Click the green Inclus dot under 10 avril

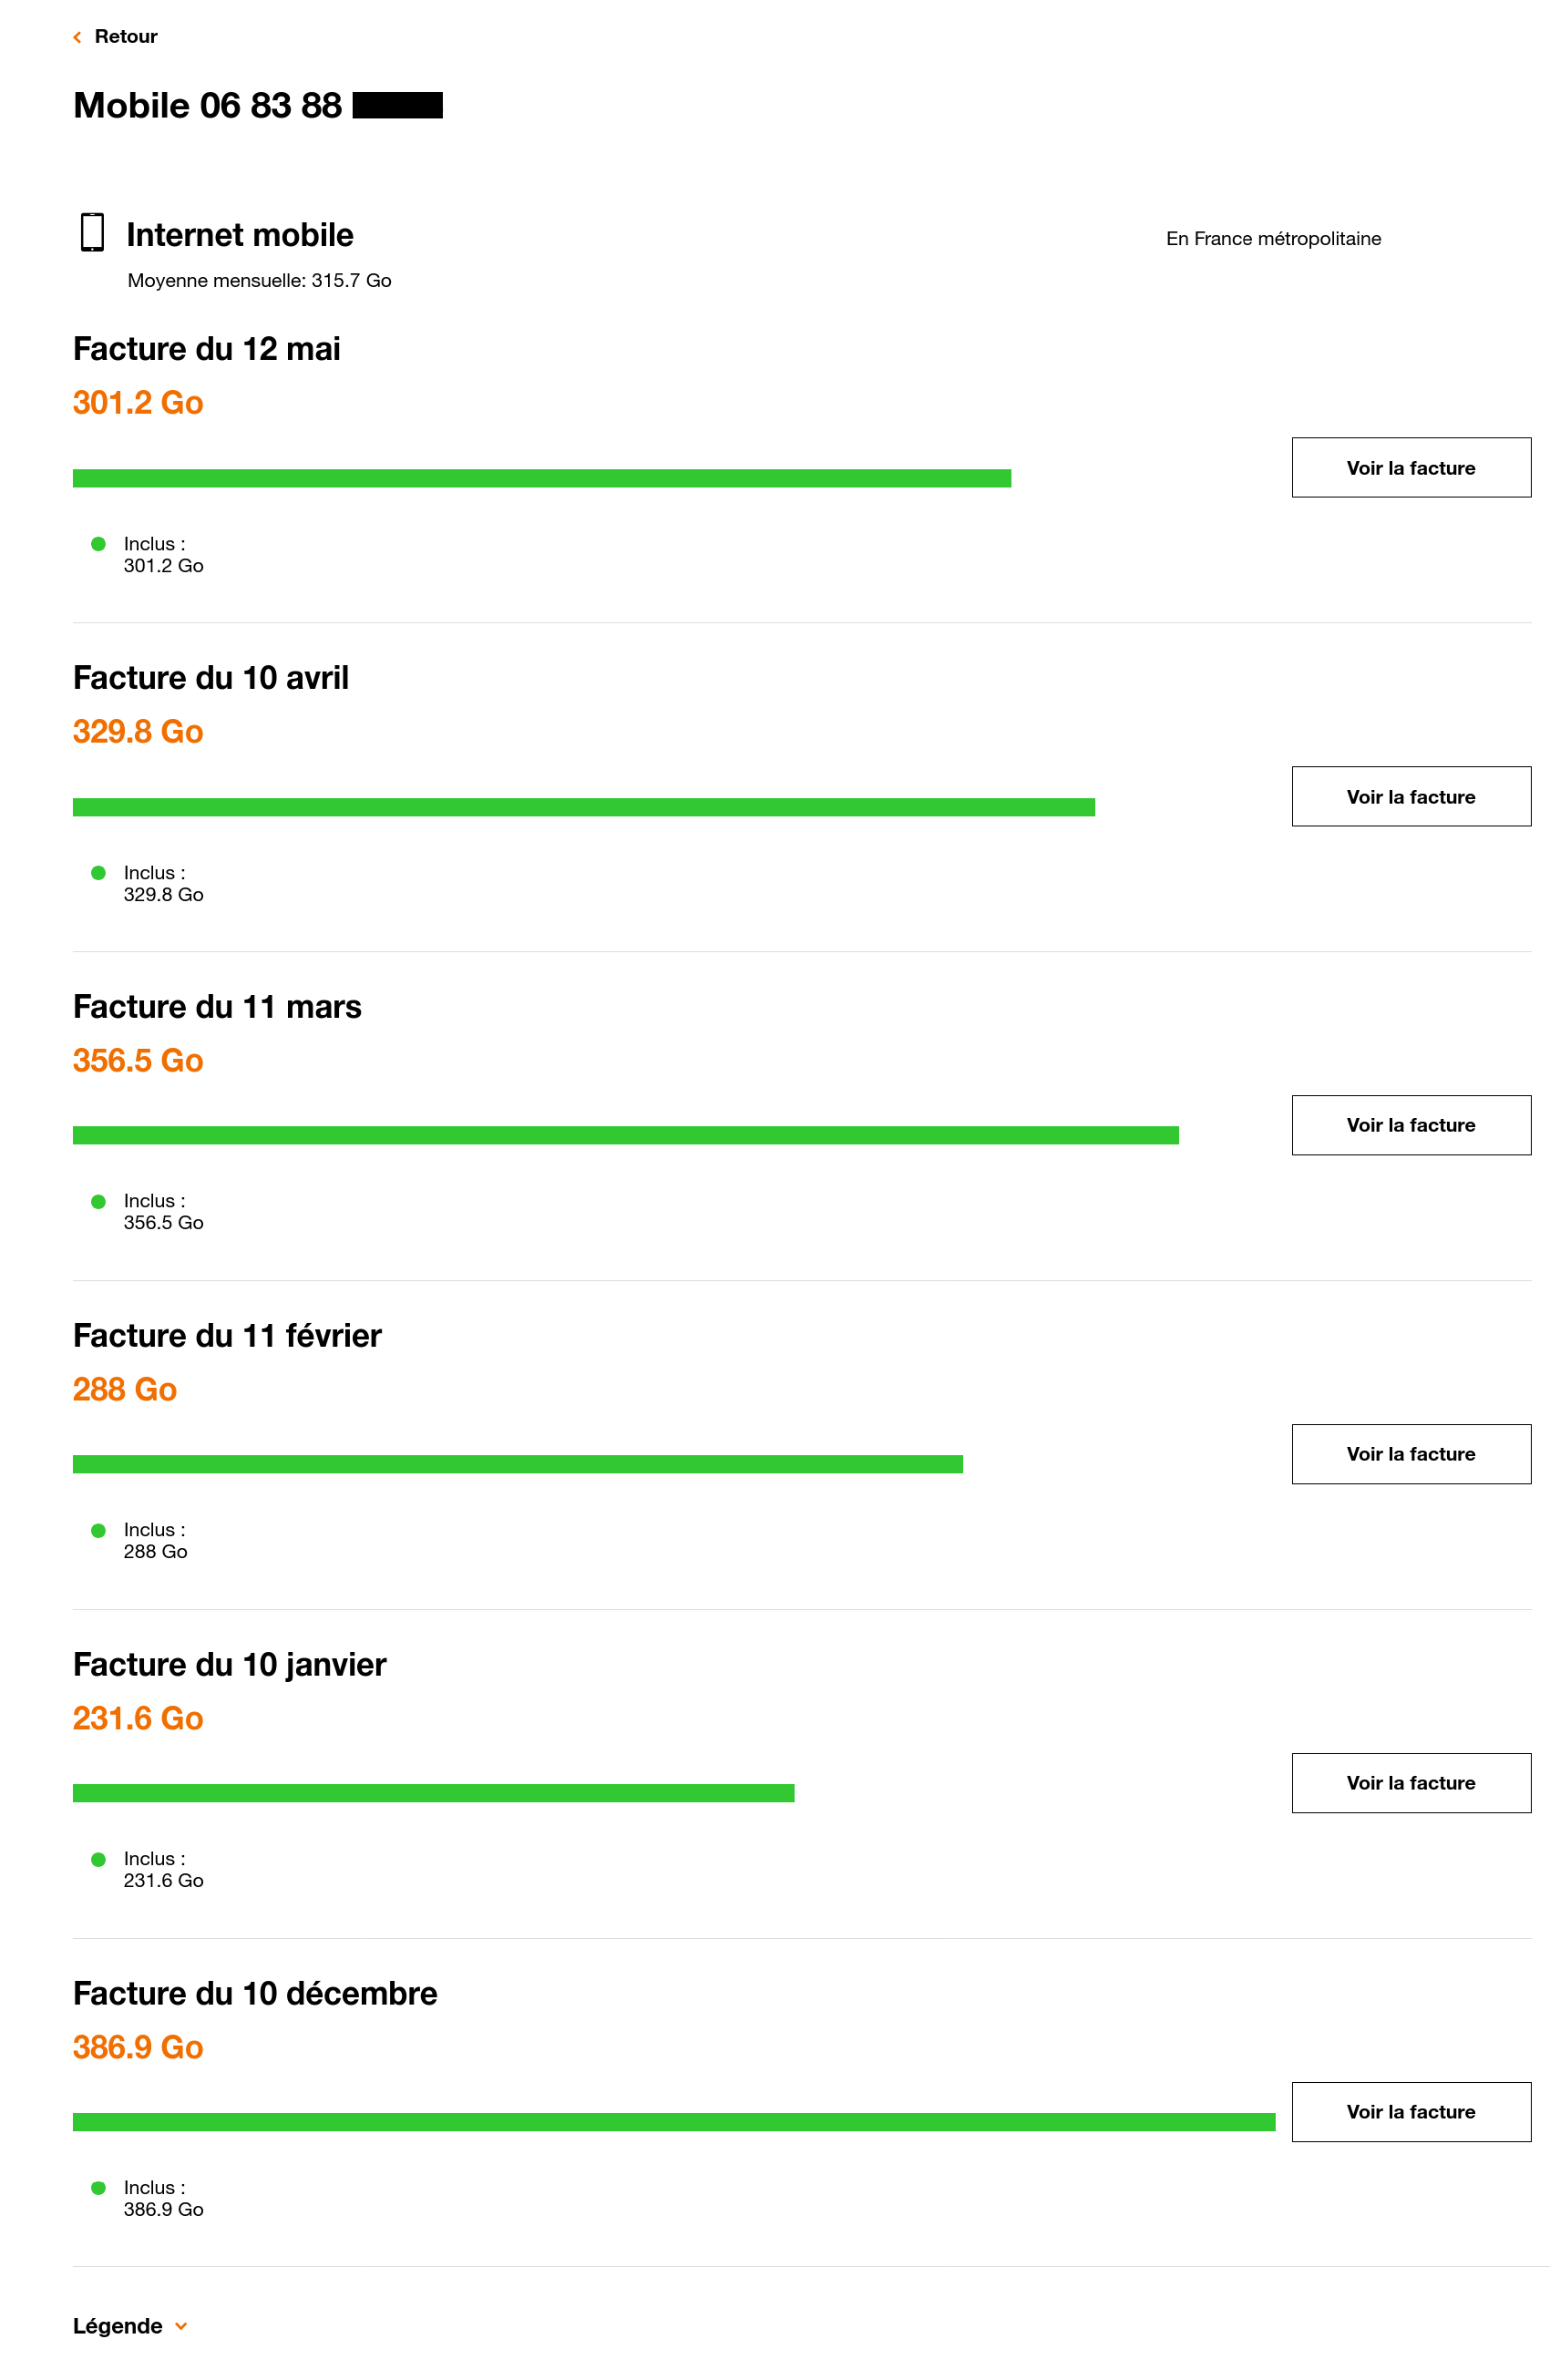(98, 873)
